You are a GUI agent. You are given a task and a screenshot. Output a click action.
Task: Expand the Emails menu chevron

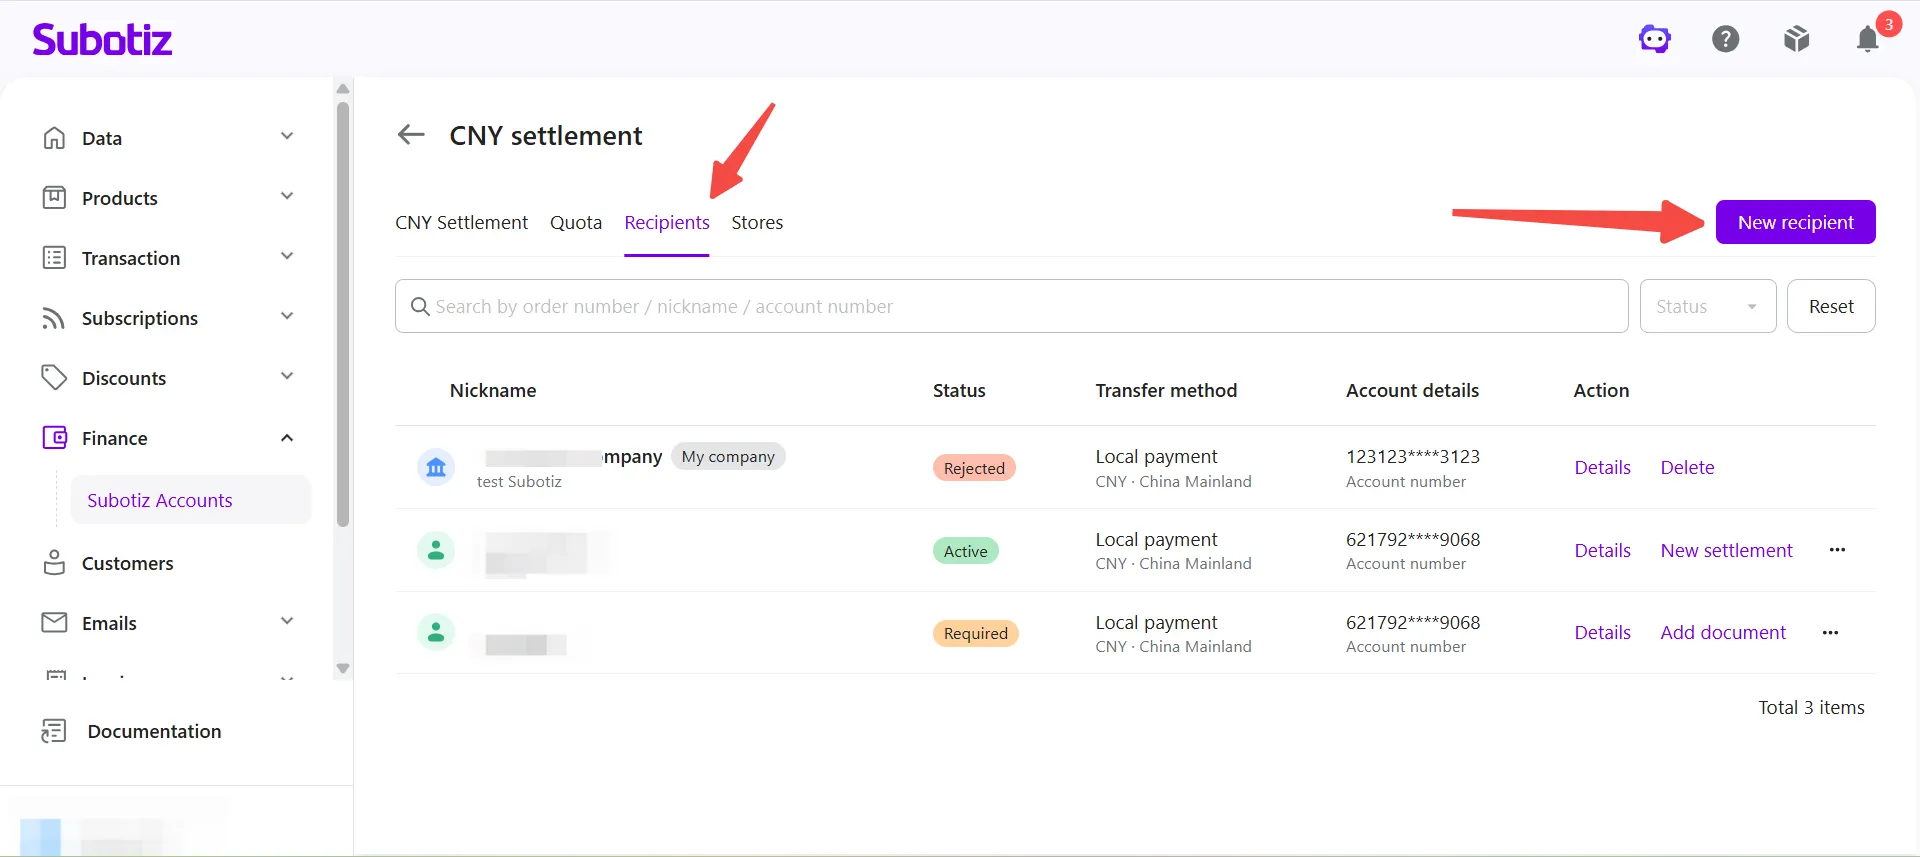(287, 621)
